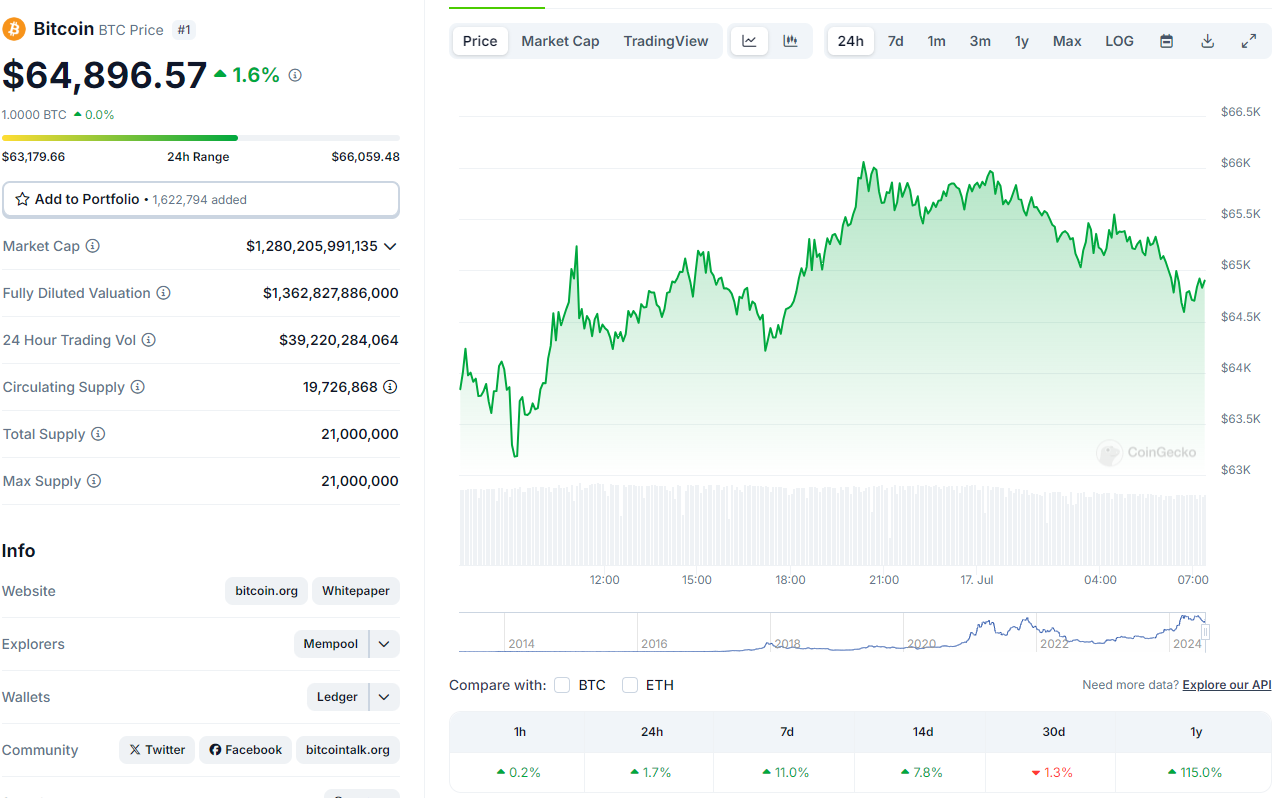Click the $1,362,827,886,000 valuation value
1280x798 pixels.
[331, 293]
